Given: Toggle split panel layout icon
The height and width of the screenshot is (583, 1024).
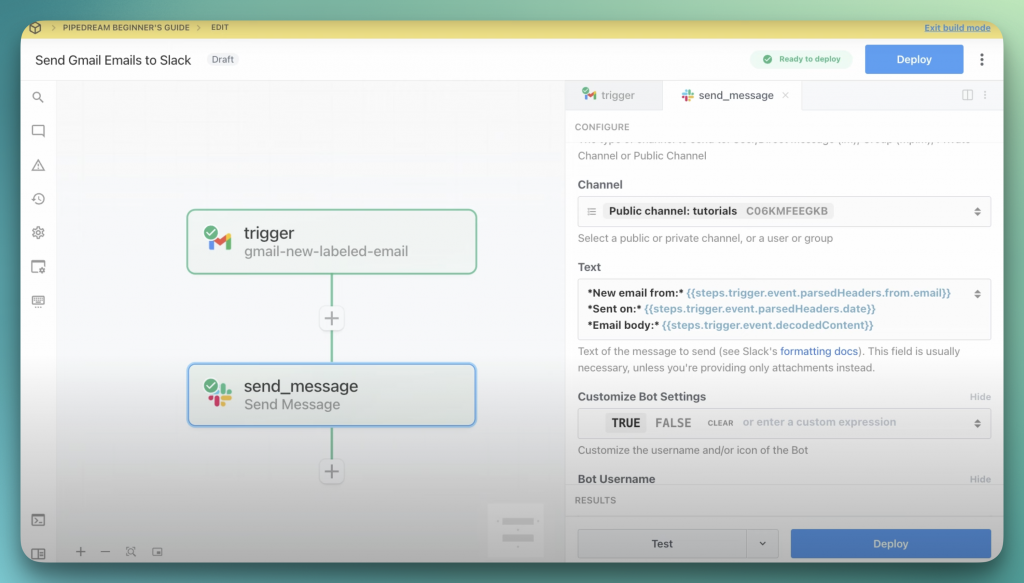Looking at the screenshot, I should coord(967,95).
